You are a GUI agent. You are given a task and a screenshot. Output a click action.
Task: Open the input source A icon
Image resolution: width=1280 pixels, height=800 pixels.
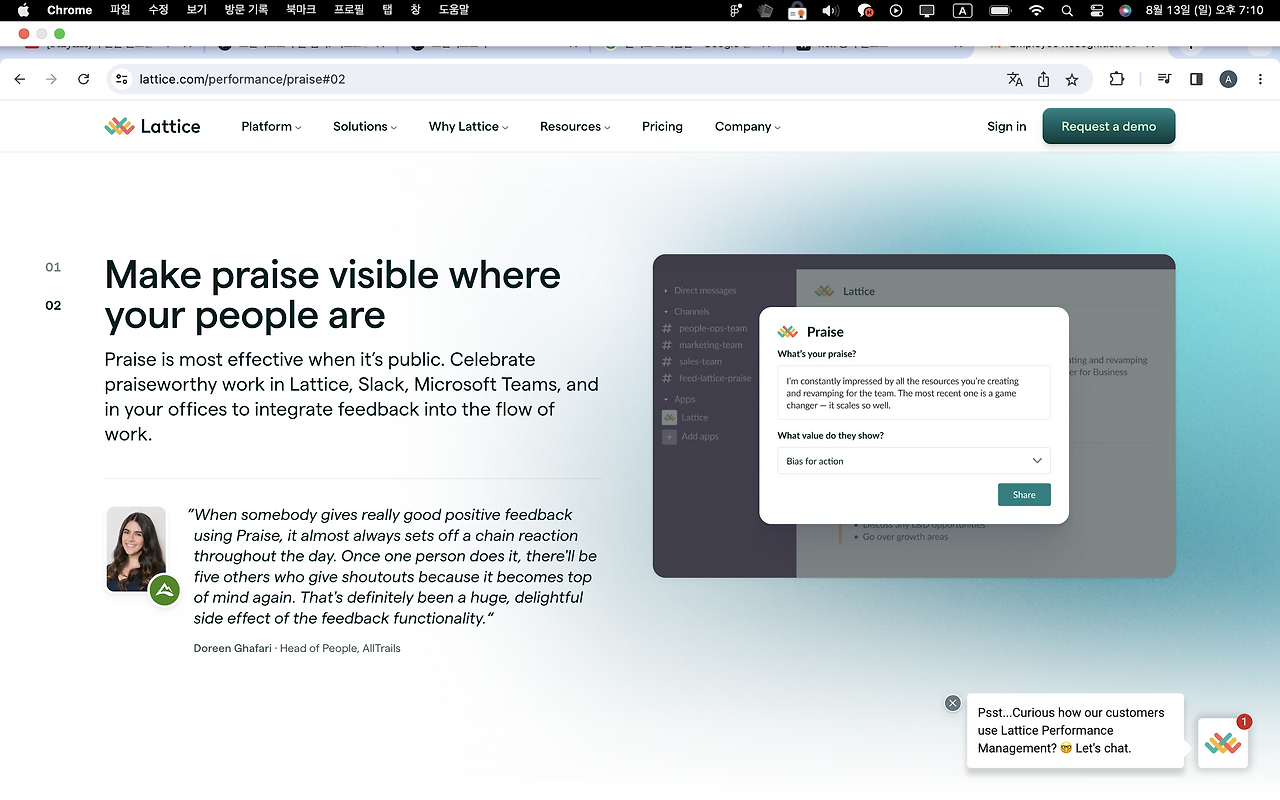(x=962, y=10)
